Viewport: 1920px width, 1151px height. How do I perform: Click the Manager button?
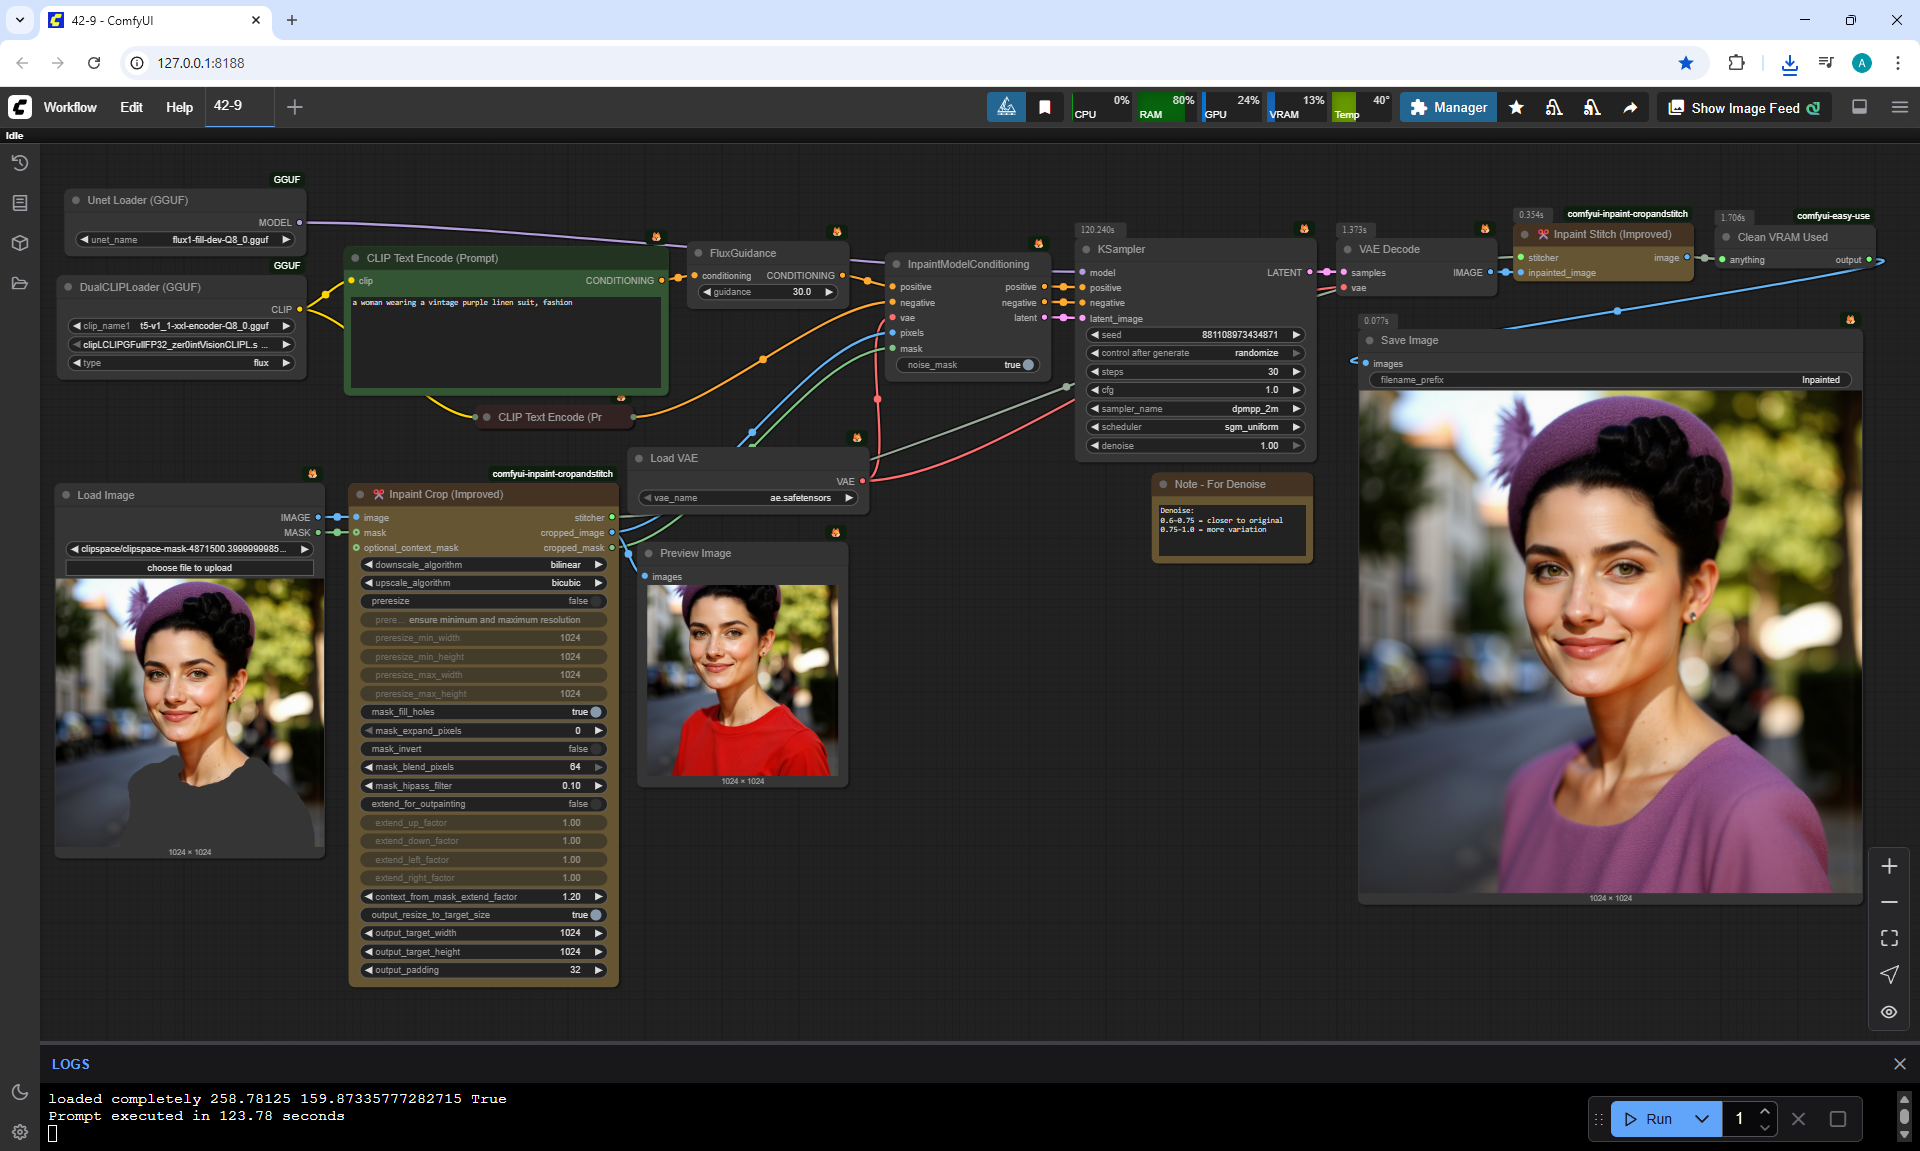pyautogui.click(x=1447, y=107)
